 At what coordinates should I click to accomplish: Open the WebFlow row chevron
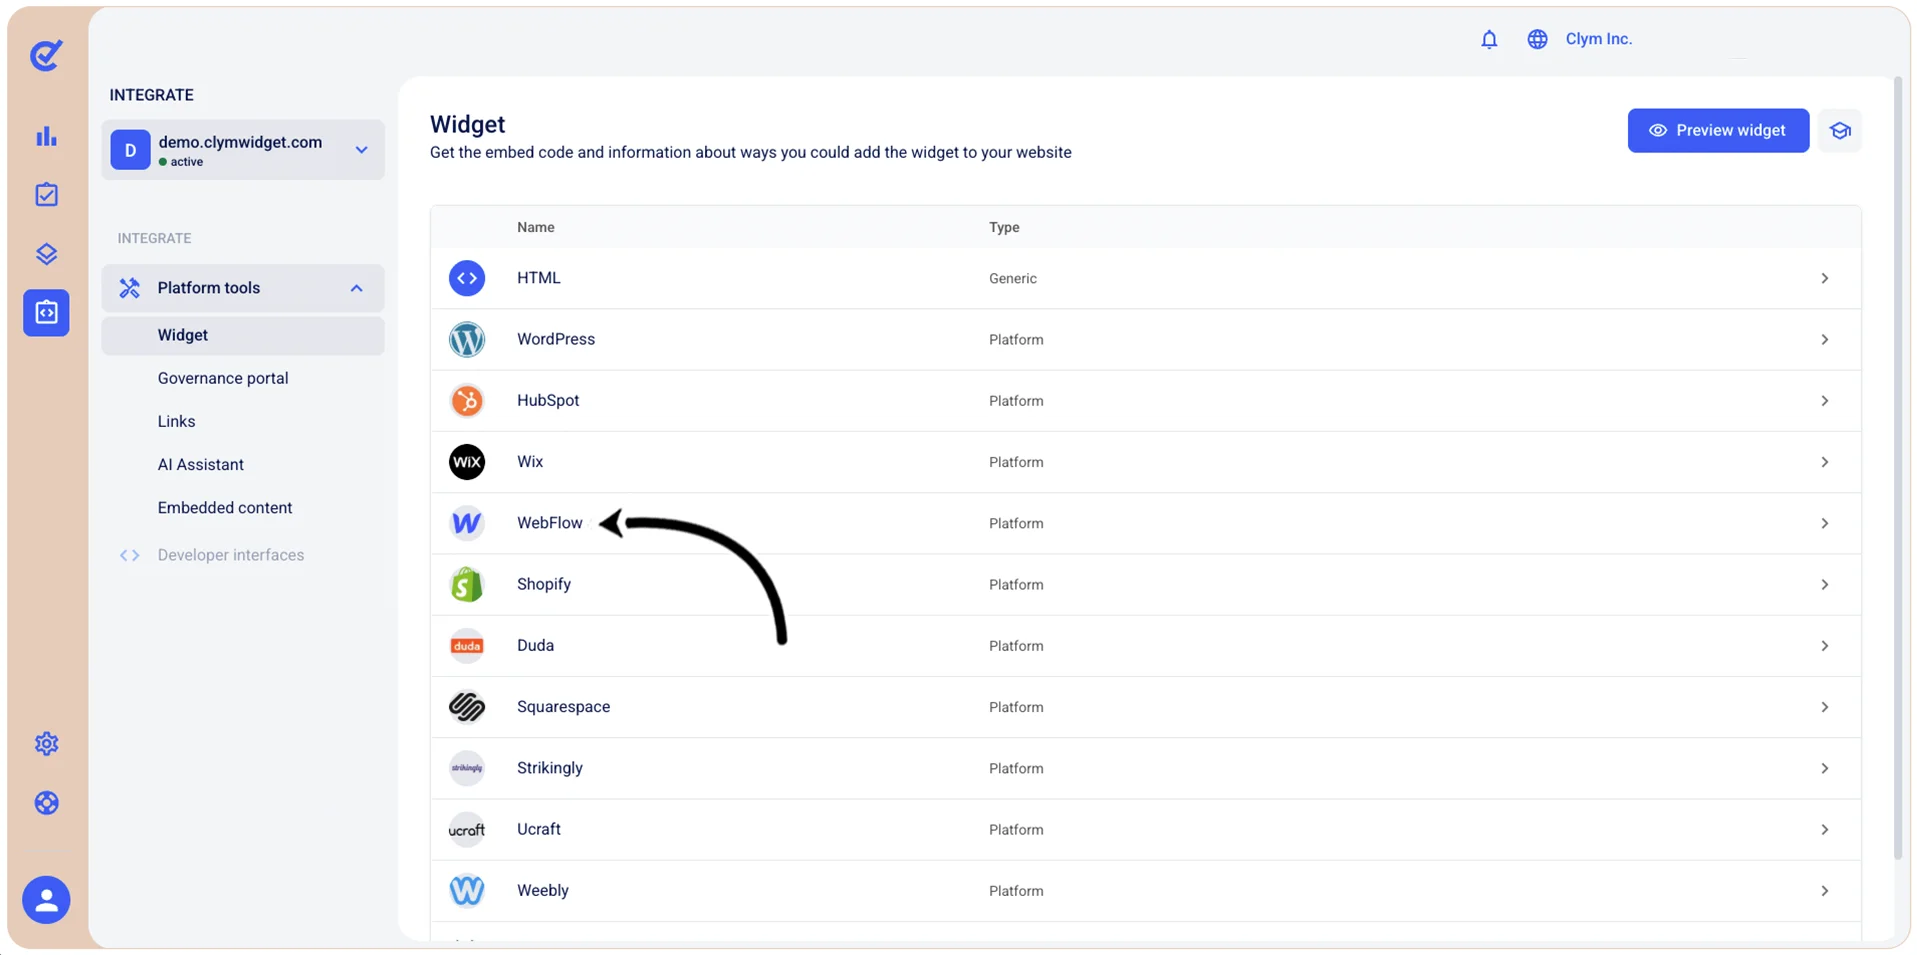tap(1825, 523)
